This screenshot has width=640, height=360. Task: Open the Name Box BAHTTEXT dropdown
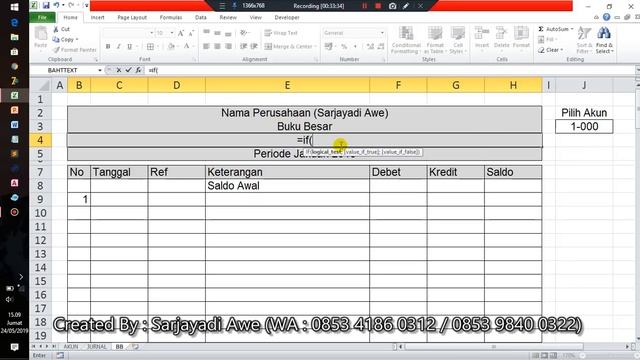point(100,70)
